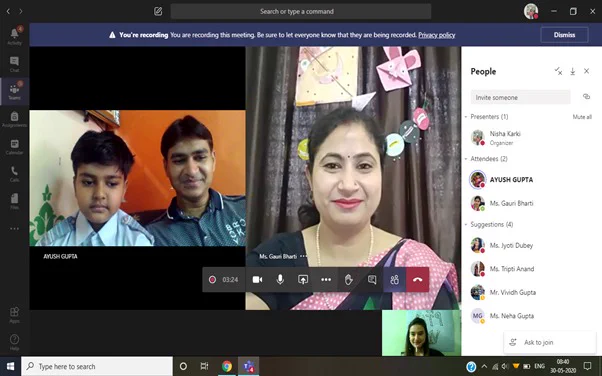The width and height of the screenshot is (602, 376).
Task: Open manage permissions icon in People panel
Action: coord(558,71)
